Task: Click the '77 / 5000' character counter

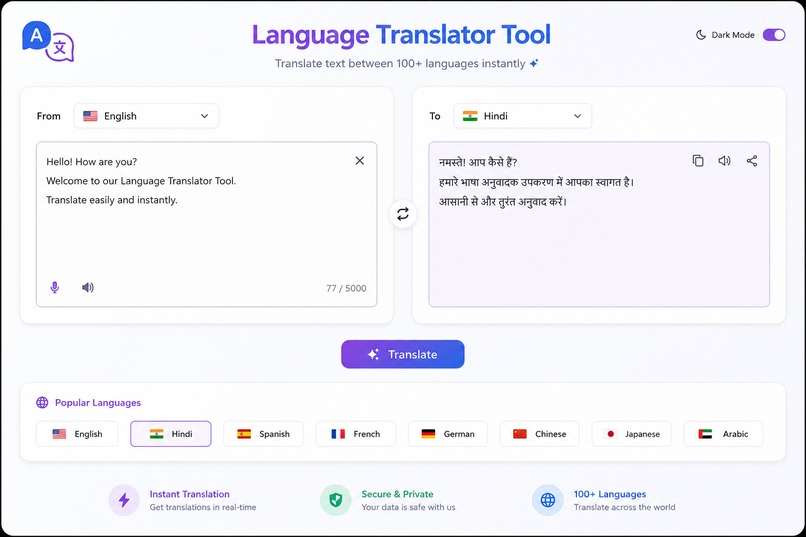Action: [x=346, y=288]
